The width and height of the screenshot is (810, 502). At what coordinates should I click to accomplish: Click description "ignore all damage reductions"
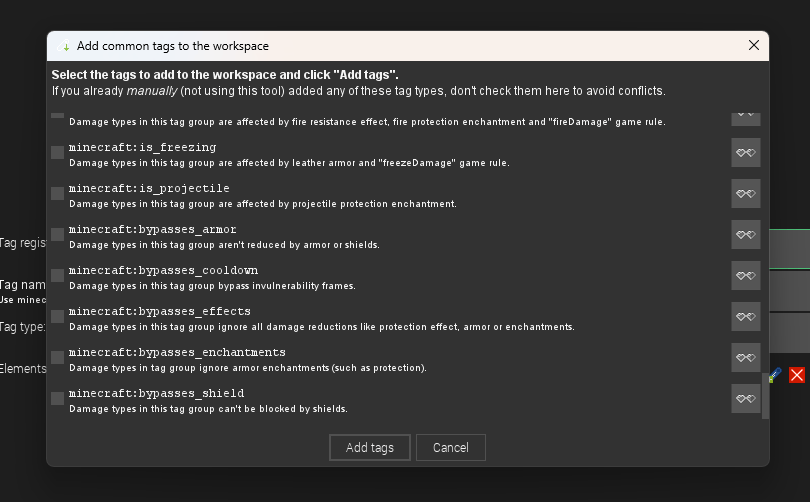[x=322, y=326]
